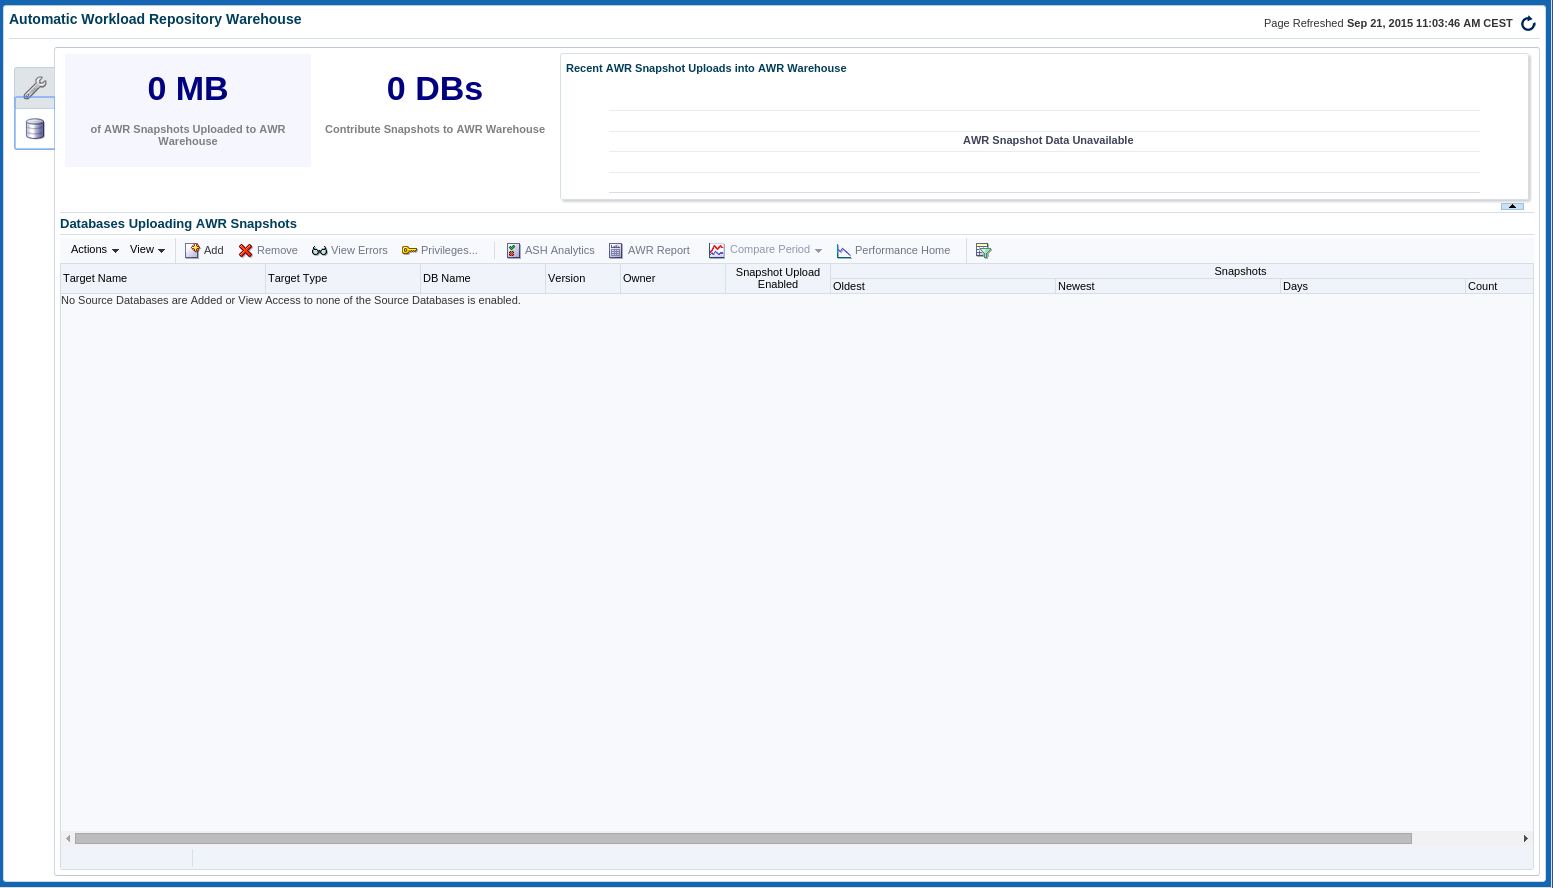Click the scrollbar right arrow

coord(1526,838)
